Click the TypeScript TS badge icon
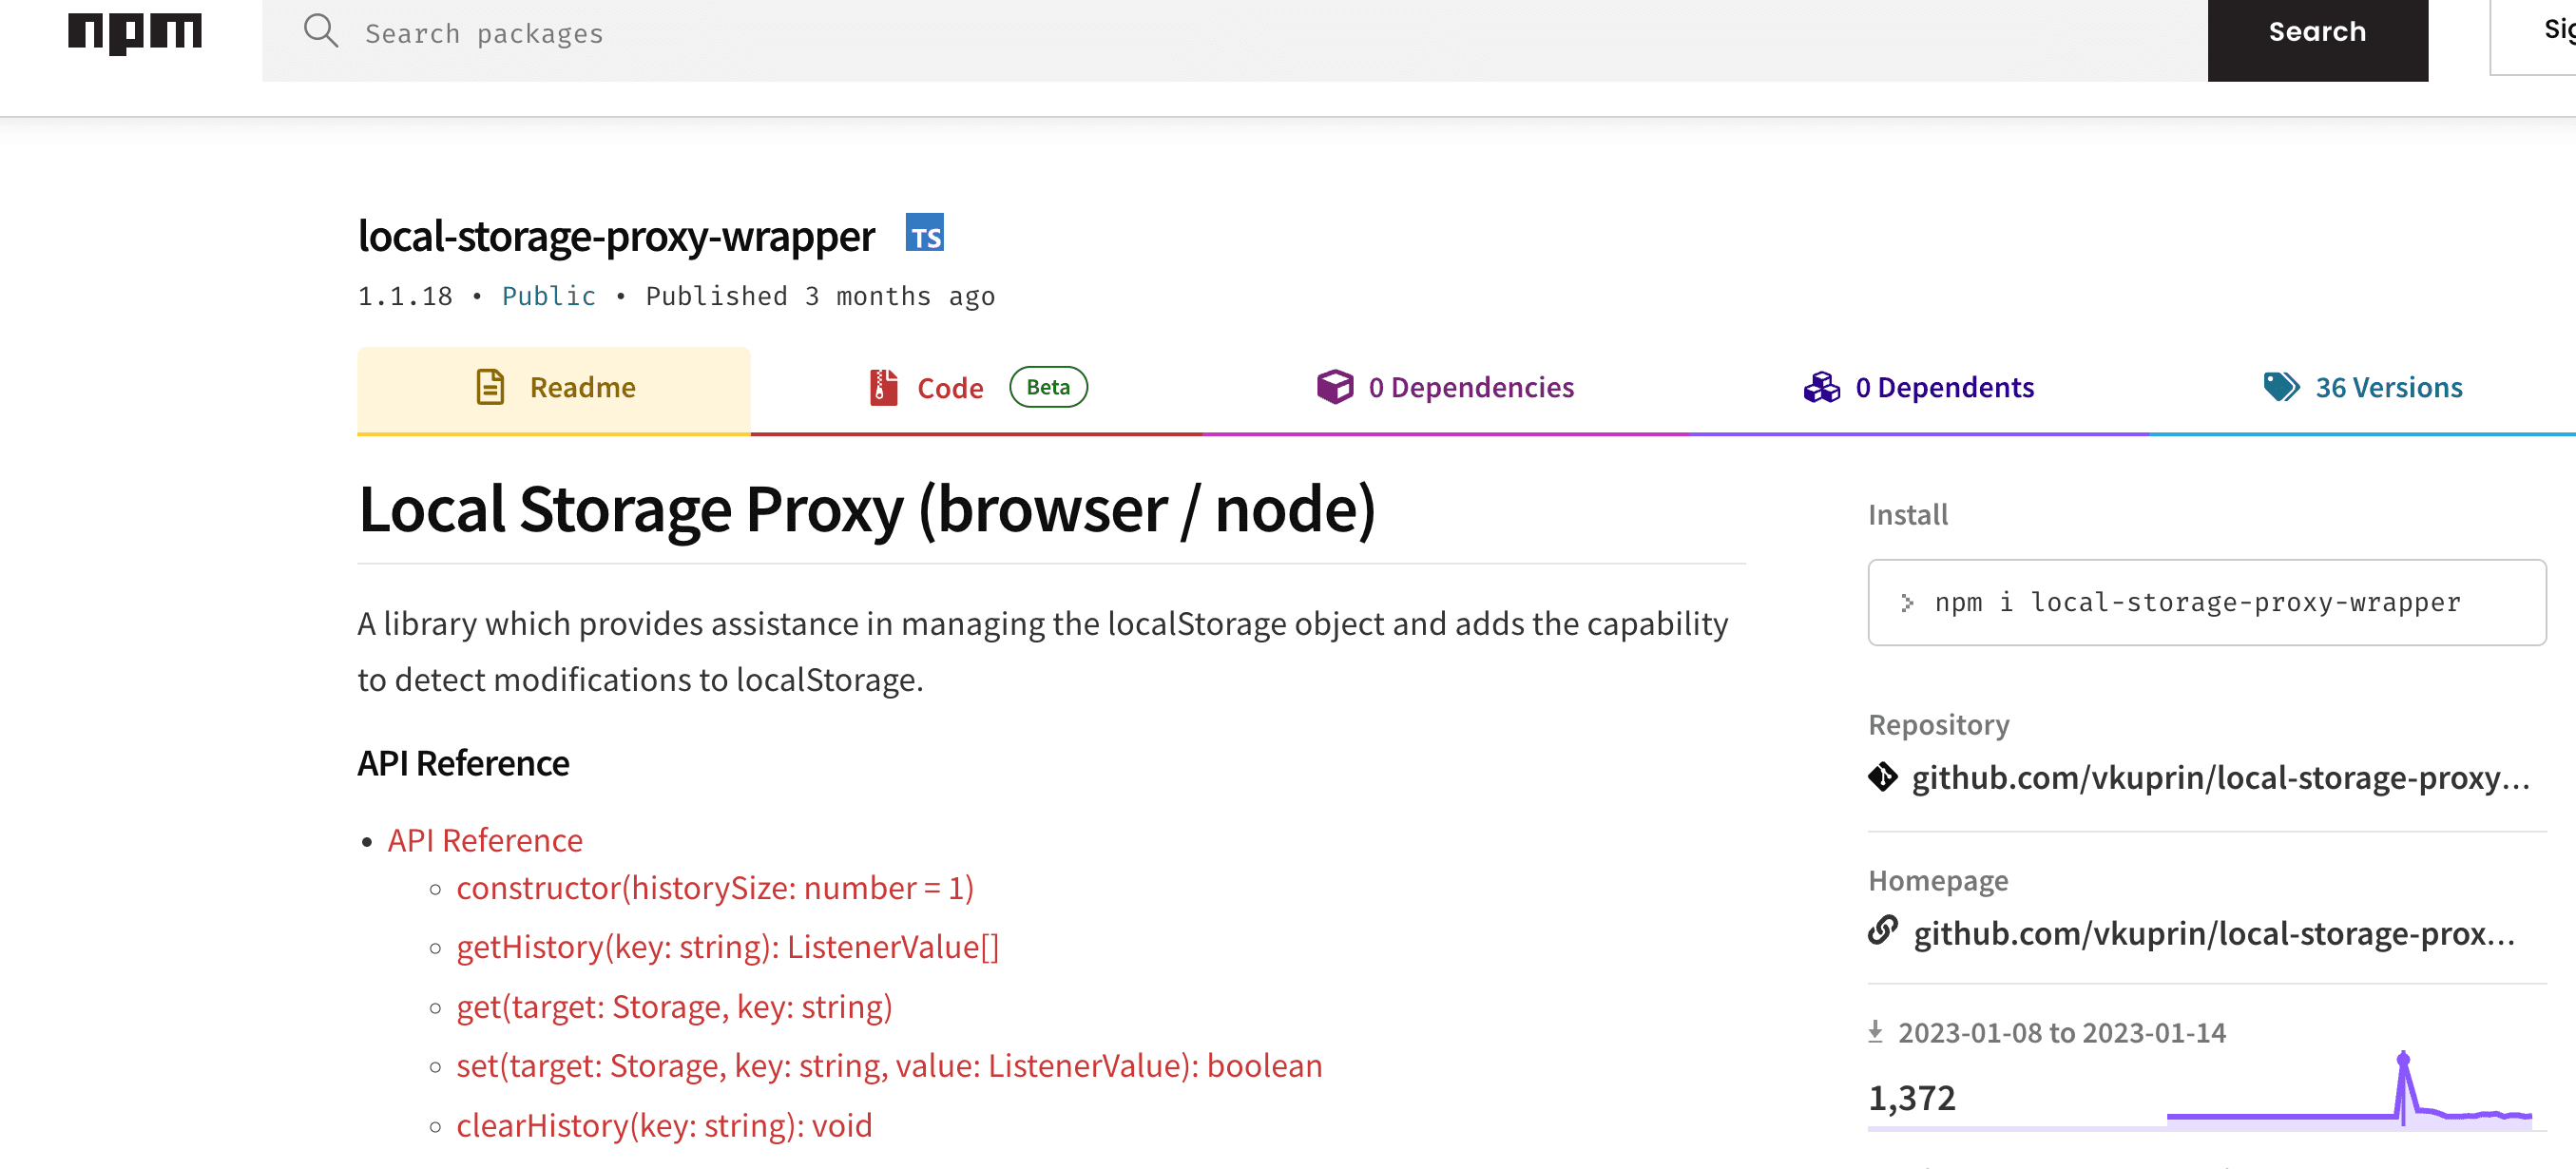Viewport: 2576px width, 1169px height. [x=924, y=233]
